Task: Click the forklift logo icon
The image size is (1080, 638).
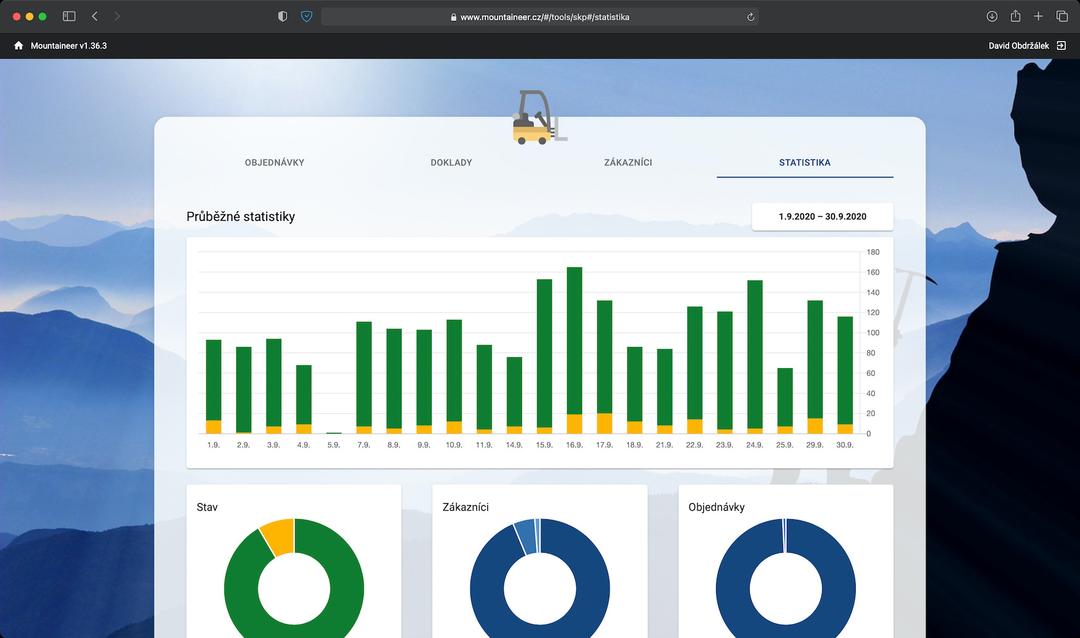Action: [540, 117]
